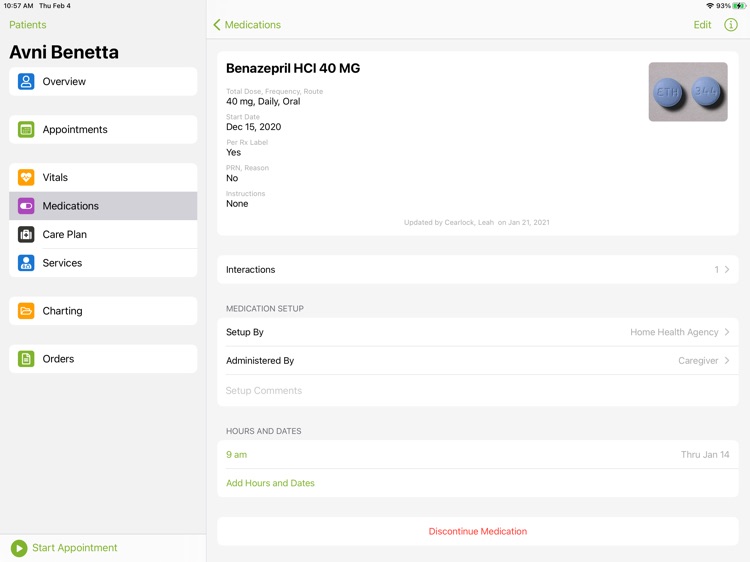Tap the 40 mg, Daily, Oral dose text
This screenshot has width=750, height=562.
[x=263, y=101]
